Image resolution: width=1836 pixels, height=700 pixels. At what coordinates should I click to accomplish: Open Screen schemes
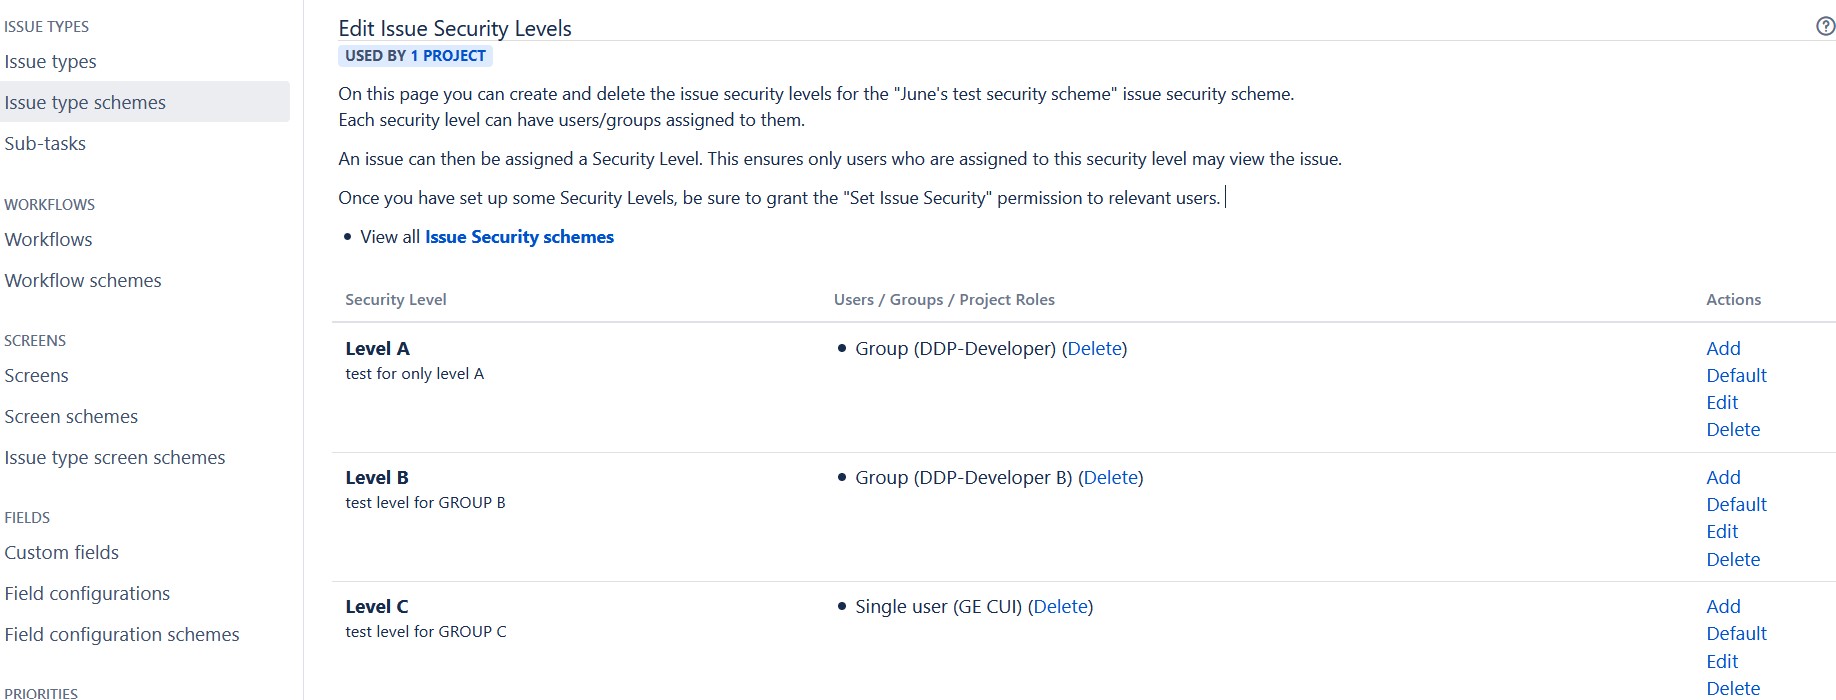pyautogui.click(x=71, y=416)
